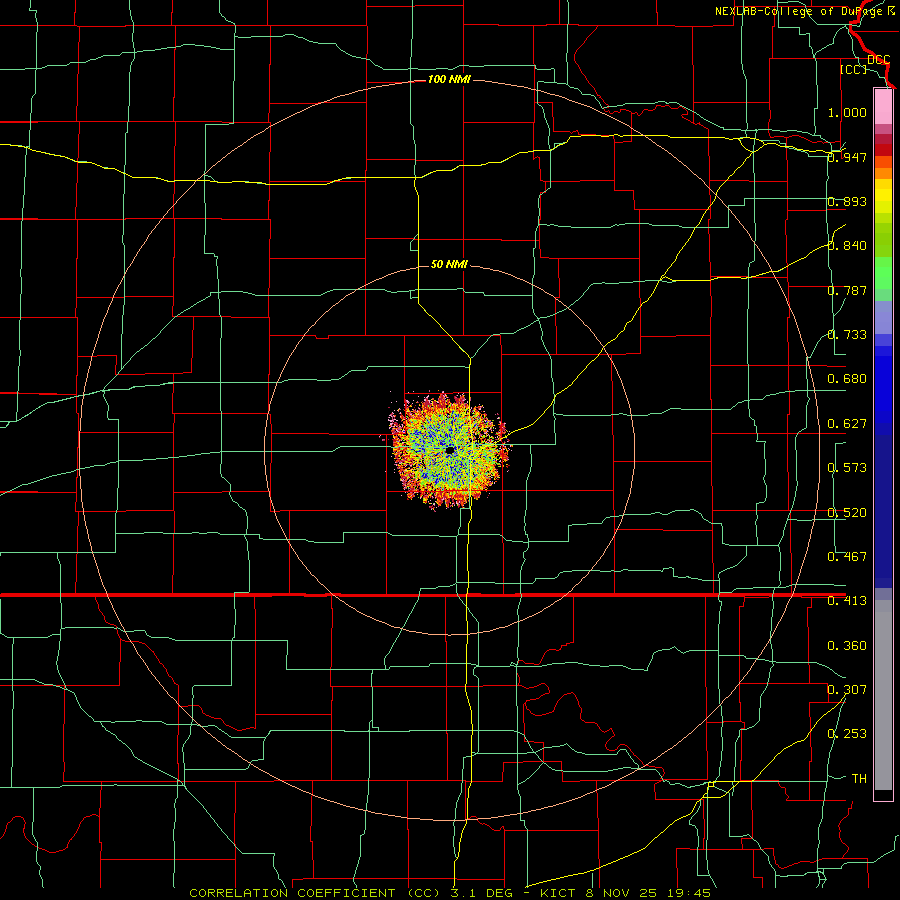Click the 50 NMI range ring label
This screenshot has width=900, height=900.
point(449,264)
